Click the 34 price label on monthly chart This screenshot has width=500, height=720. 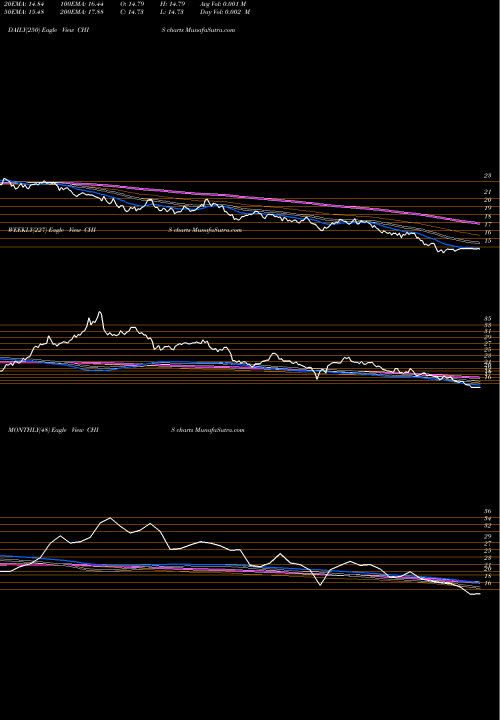(488, 519)
